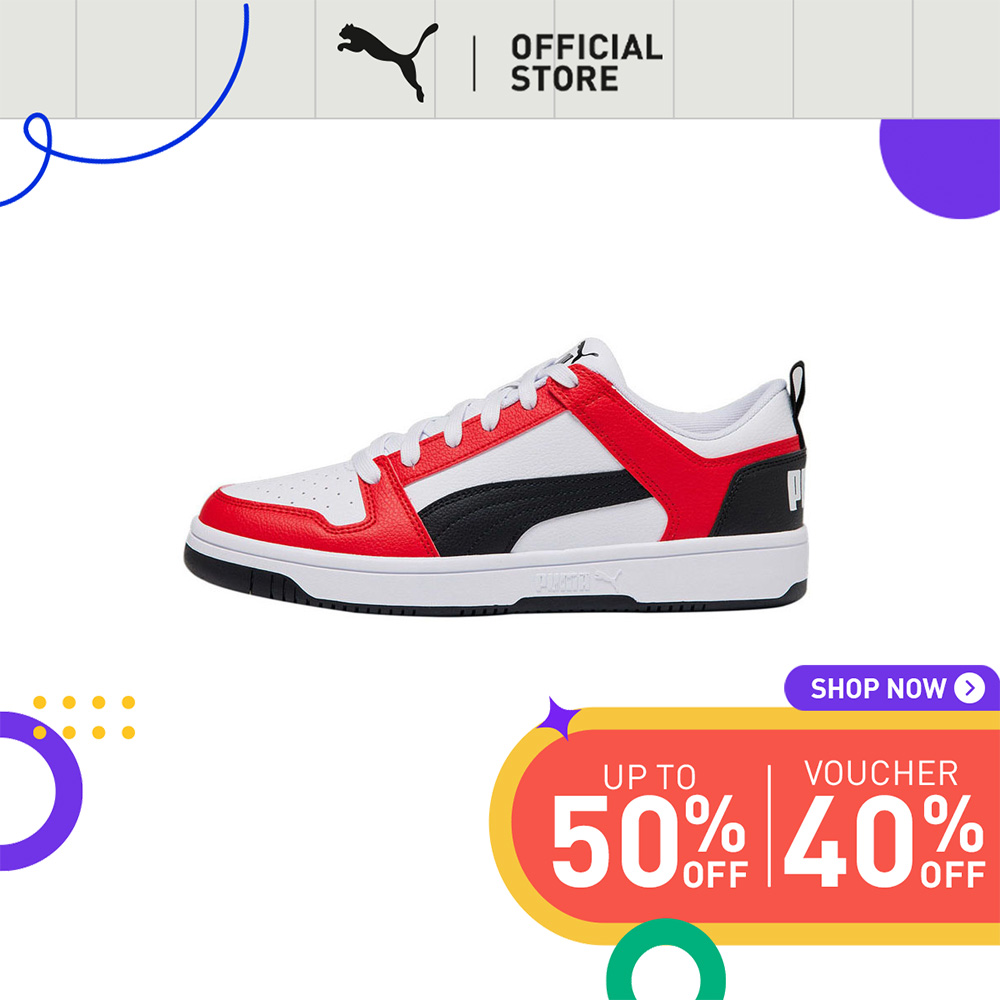Screen dimensions: 1000x1000
Task: Click the purple sparkle star icon
Action: tap(558, 718)
